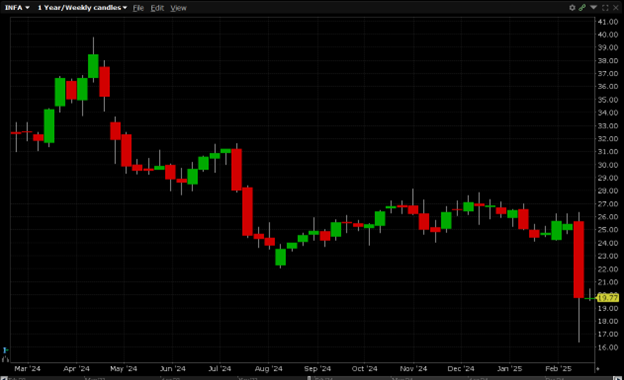624x380 pixels.
Task: Click the Aug '24 date label
Action: (269, 368)
